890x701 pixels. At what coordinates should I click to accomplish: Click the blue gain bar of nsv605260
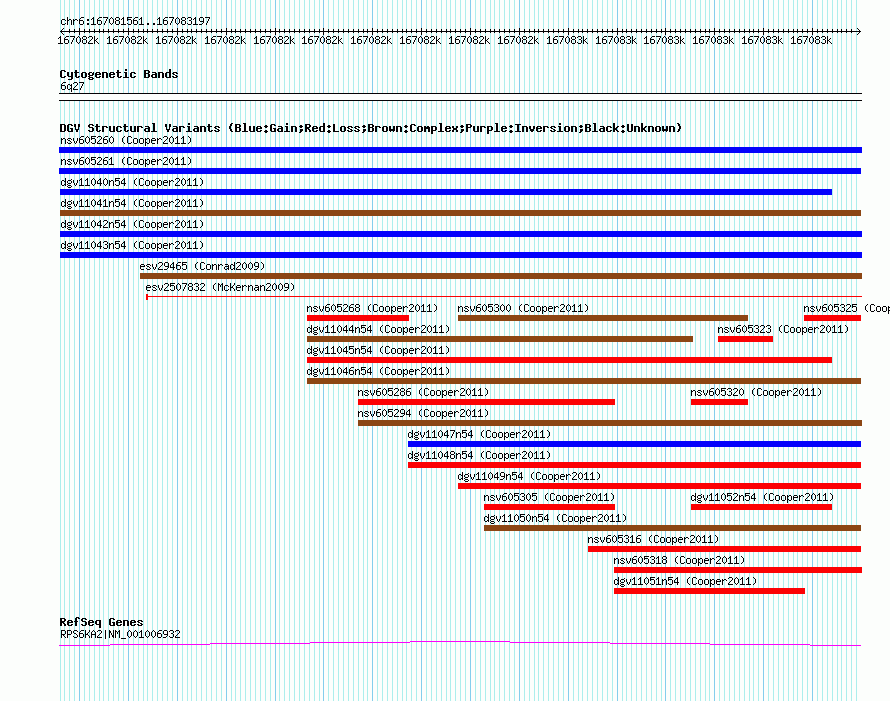point(460,150)
